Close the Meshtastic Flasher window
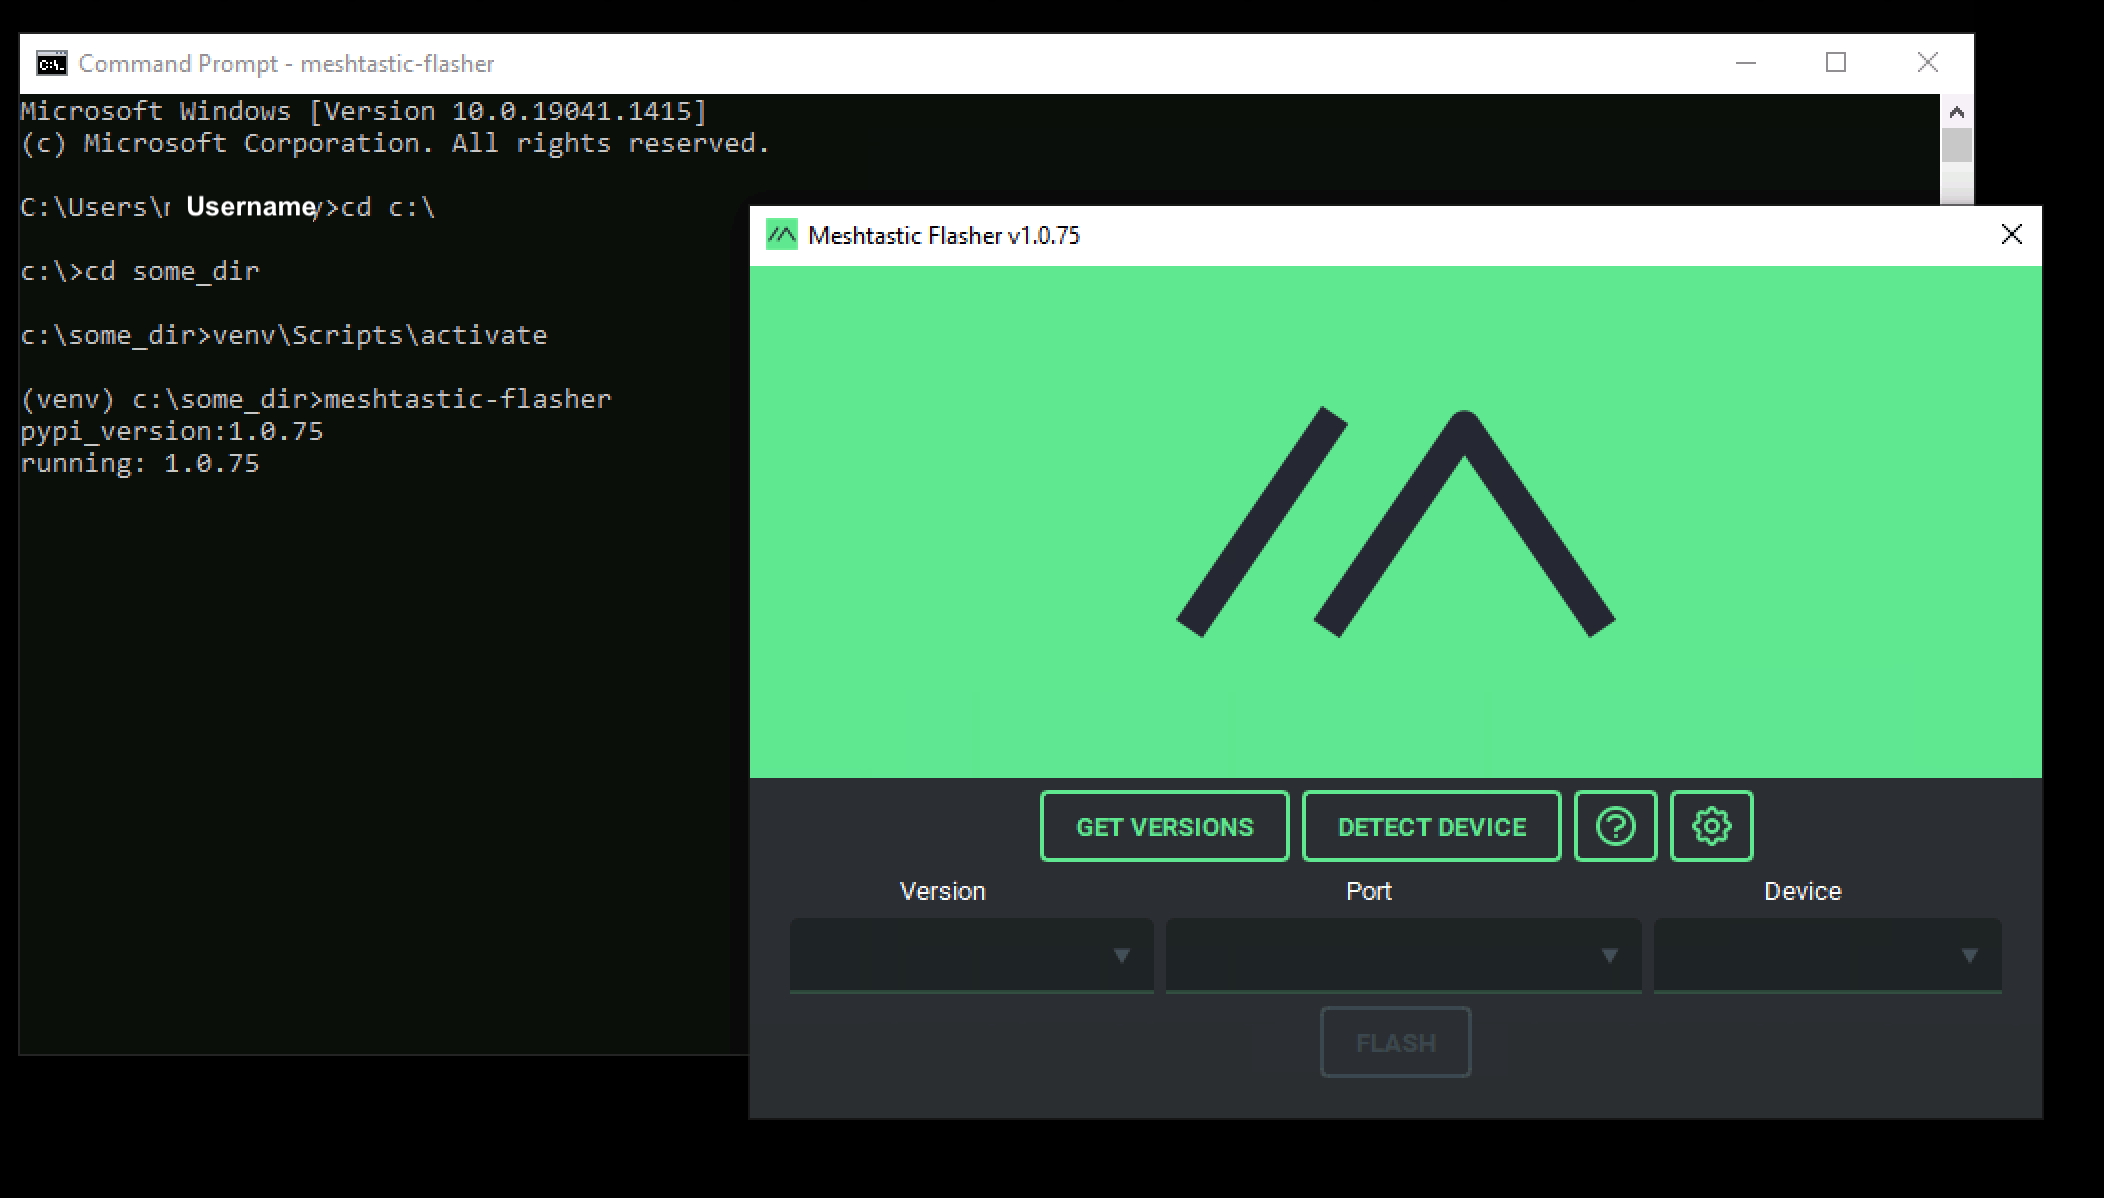The image size is (2104, 1198). [x=2011, y=235]
